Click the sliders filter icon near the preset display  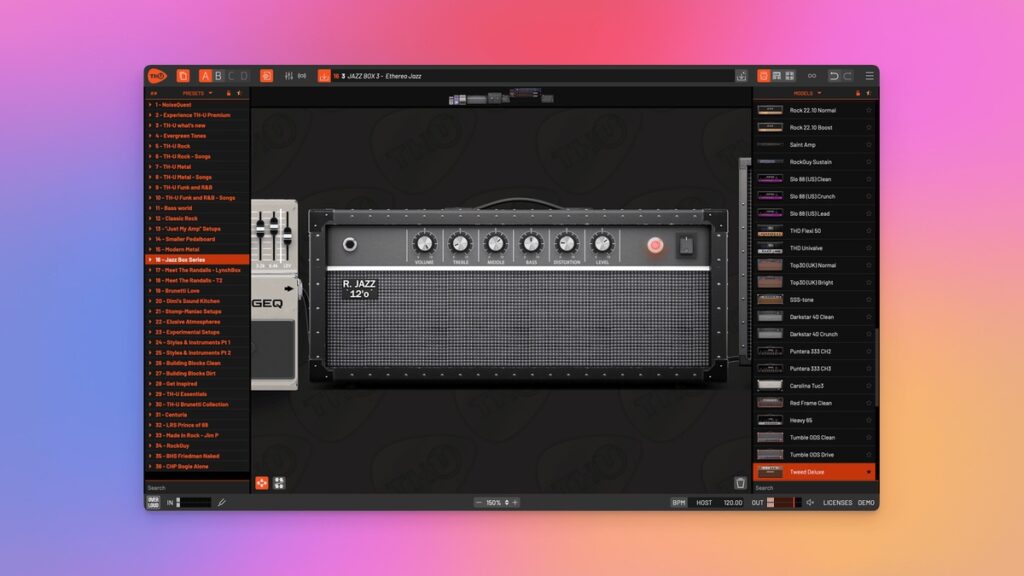coord(288,75)
